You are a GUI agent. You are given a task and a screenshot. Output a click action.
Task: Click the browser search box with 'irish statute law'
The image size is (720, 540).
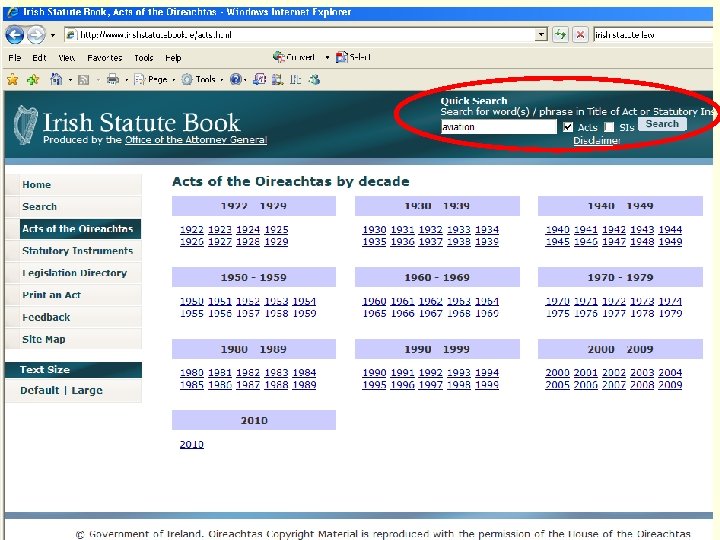click(x=654, y=34)
